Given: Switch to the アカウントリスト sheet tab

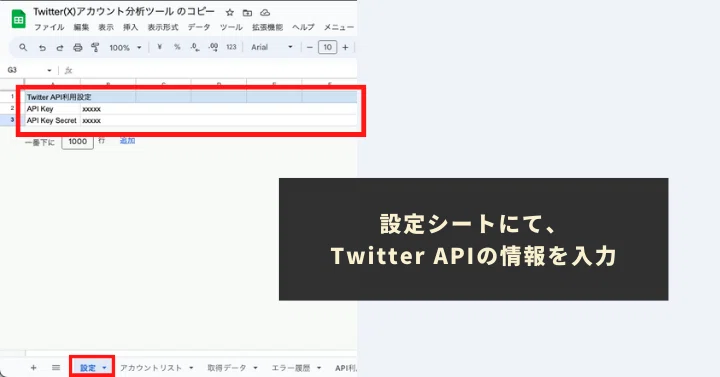Looking at the screenshot, I should (151, 368).
